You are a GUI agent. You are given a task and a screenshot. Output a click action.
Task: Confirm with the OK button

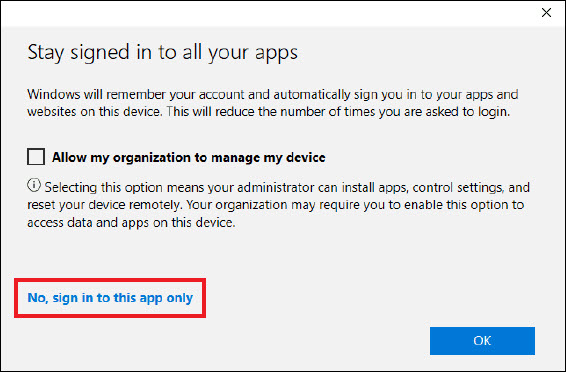pyautogui.click(x=482, y=341)
